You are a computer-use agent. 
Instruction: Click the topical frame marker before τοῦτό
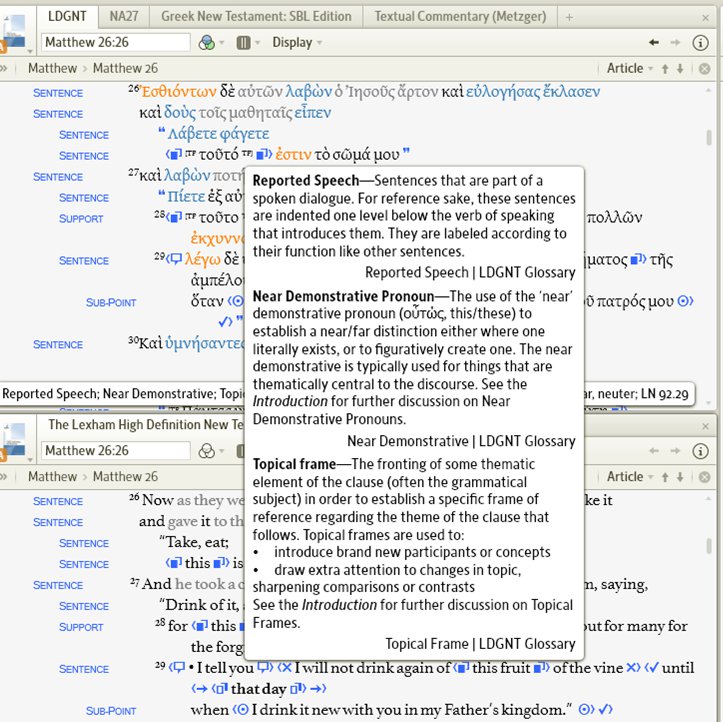[174, 154]
